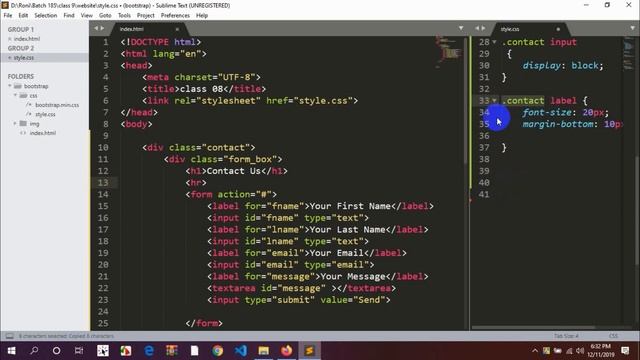
Task: Open Visual Studio Code from the taskbar
Action: 241,351
